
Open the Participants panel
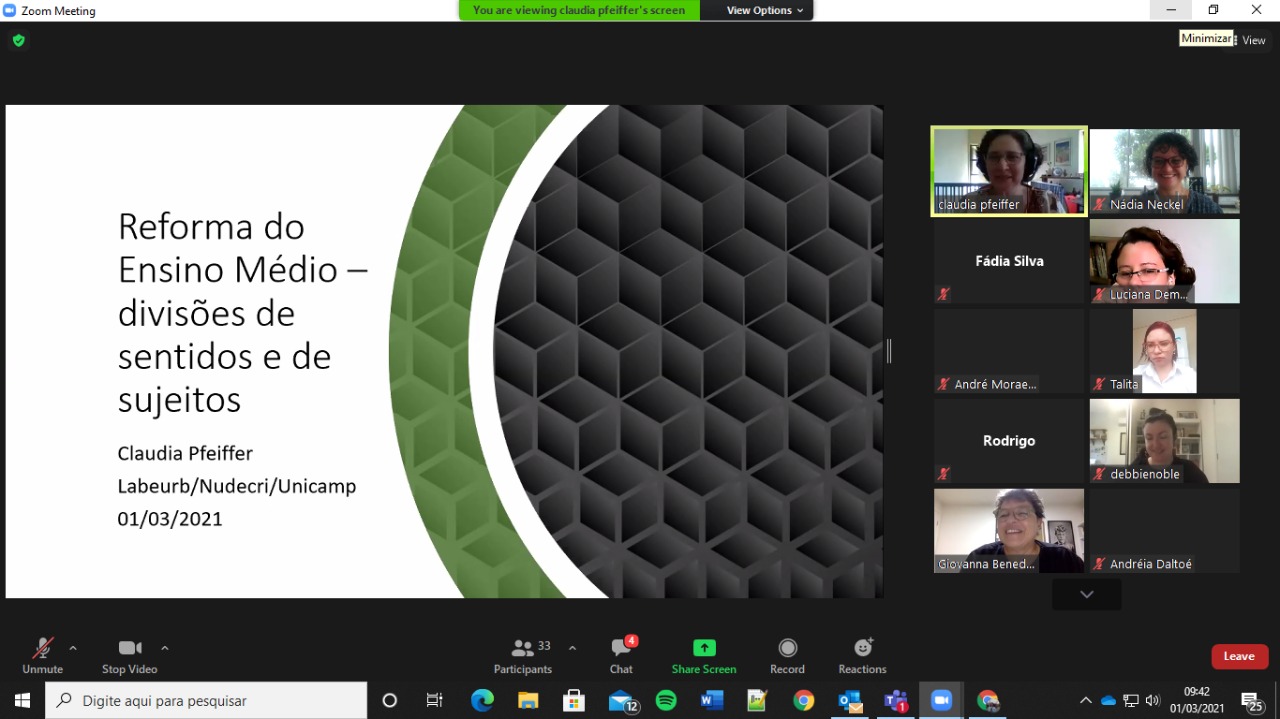coord(523,655)
